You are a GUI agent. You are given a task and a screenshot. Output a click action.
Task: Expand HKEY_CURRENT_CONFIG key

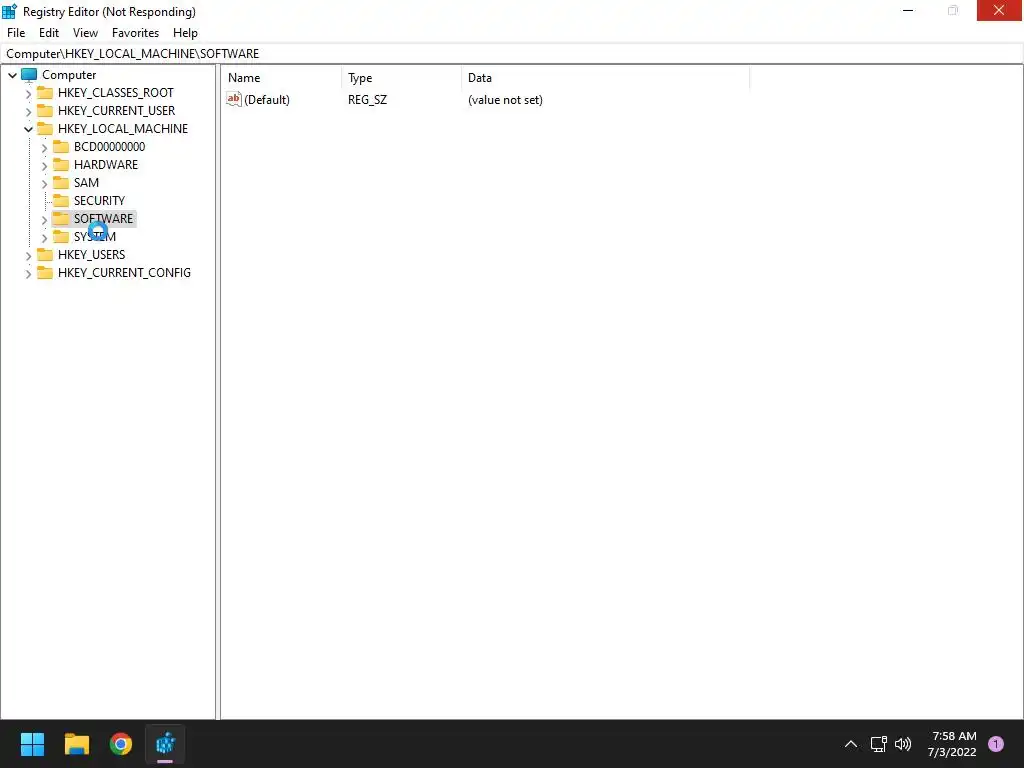click(x=28, y=274)
